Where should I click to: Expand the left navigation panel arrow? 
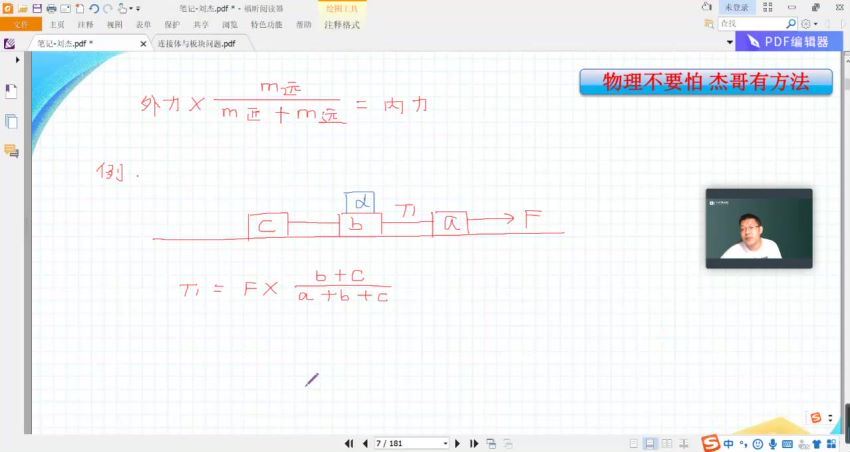(x=17, y=60)
